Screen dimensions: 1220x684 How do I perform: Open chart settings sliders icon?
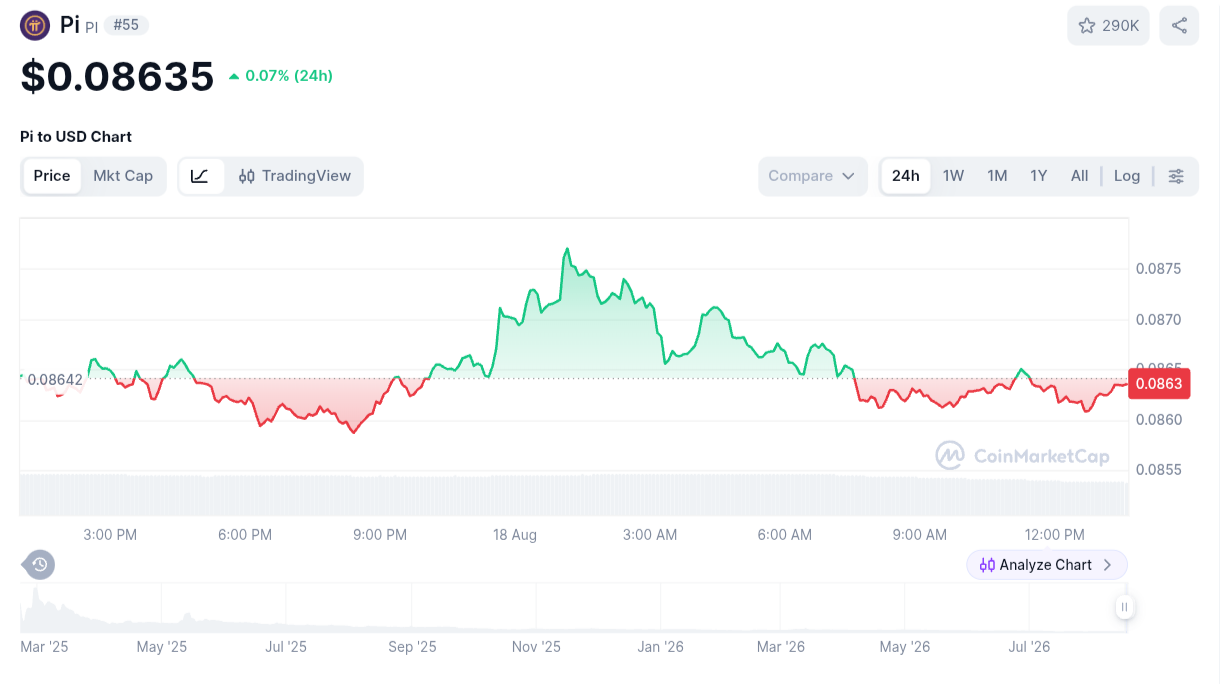point(1176,176)
